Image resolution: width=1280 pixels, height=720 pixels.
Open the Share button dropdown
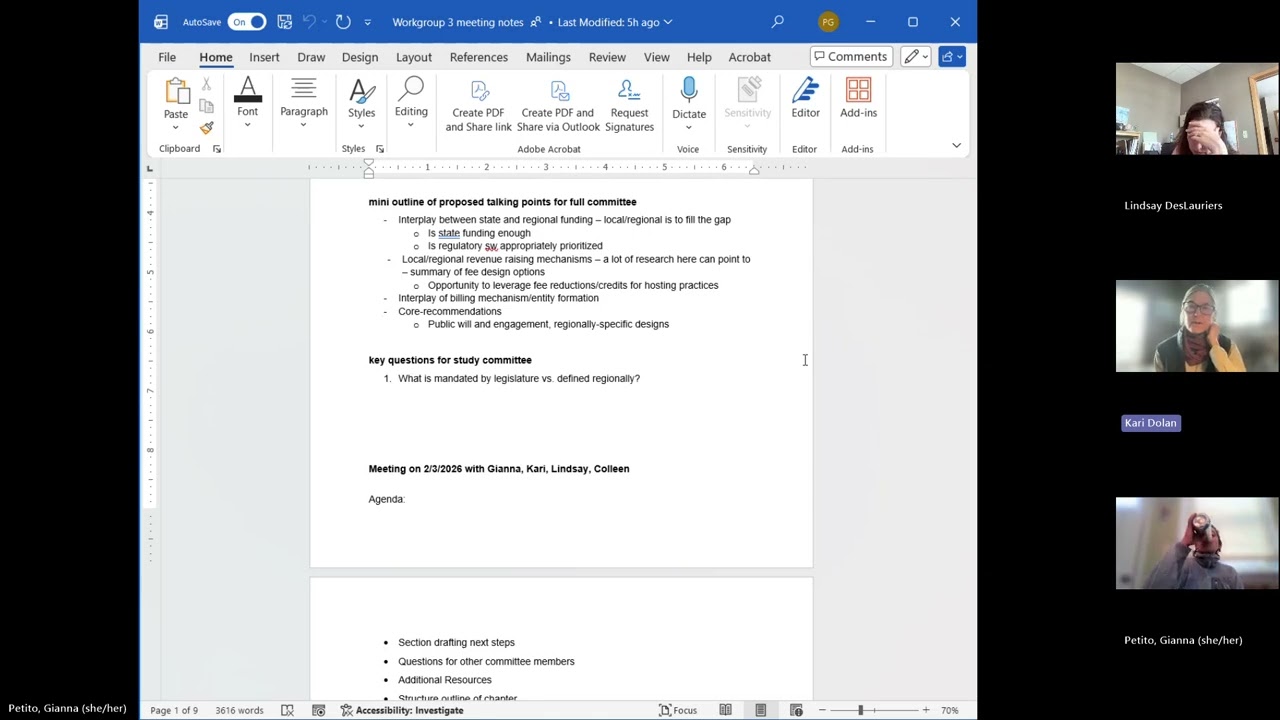[x=952, y=57]
